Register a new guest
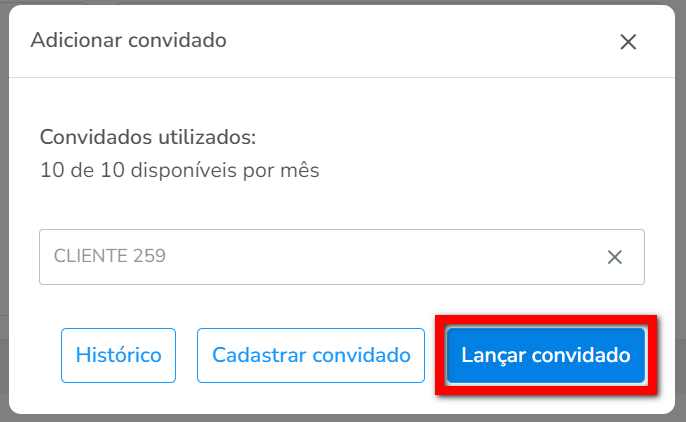The width and height of the screenshot is (686, 422). tap(311, 355)
